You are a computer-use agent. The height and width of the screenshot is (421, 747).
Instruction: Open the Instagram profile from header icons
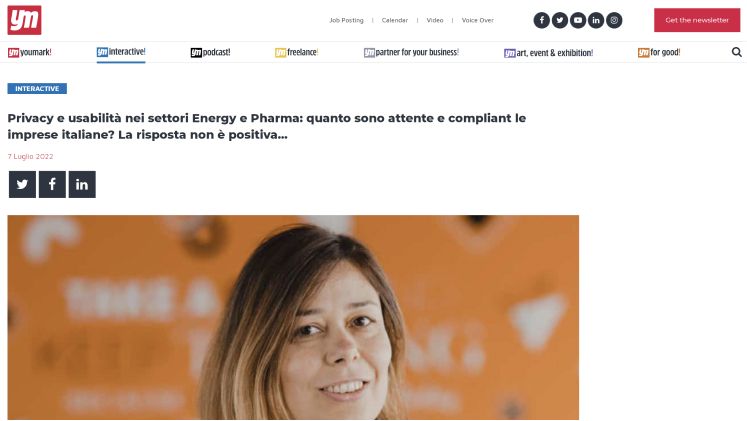coord(614,20)
